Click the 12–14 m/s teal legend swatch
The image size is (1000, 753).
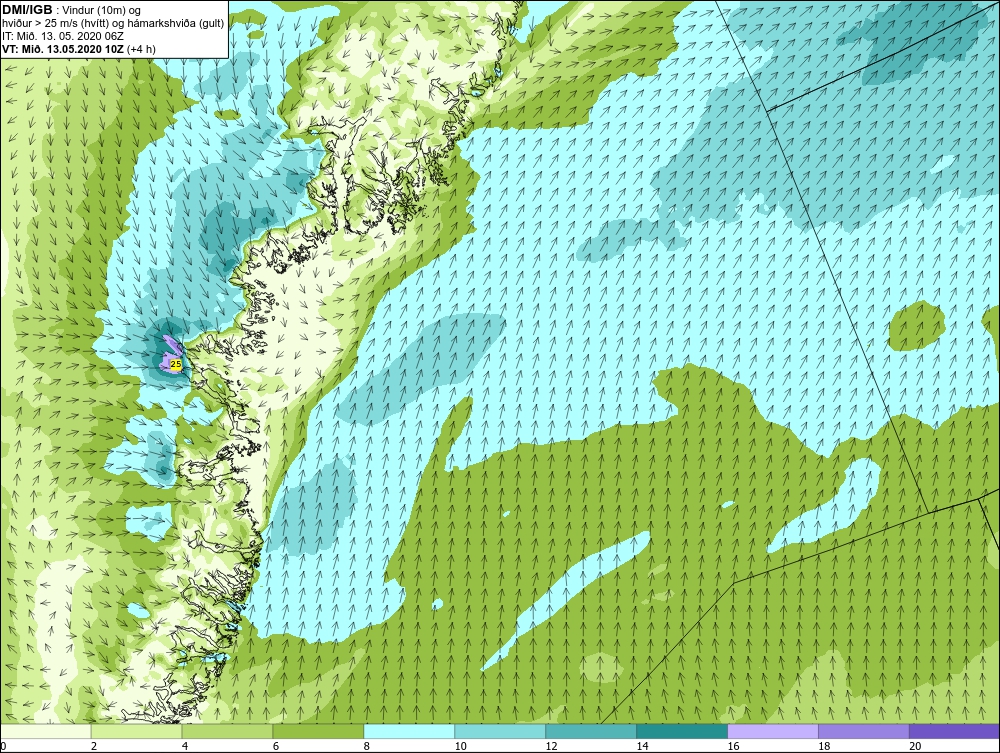pyautogui.click(x=591, y=731)
